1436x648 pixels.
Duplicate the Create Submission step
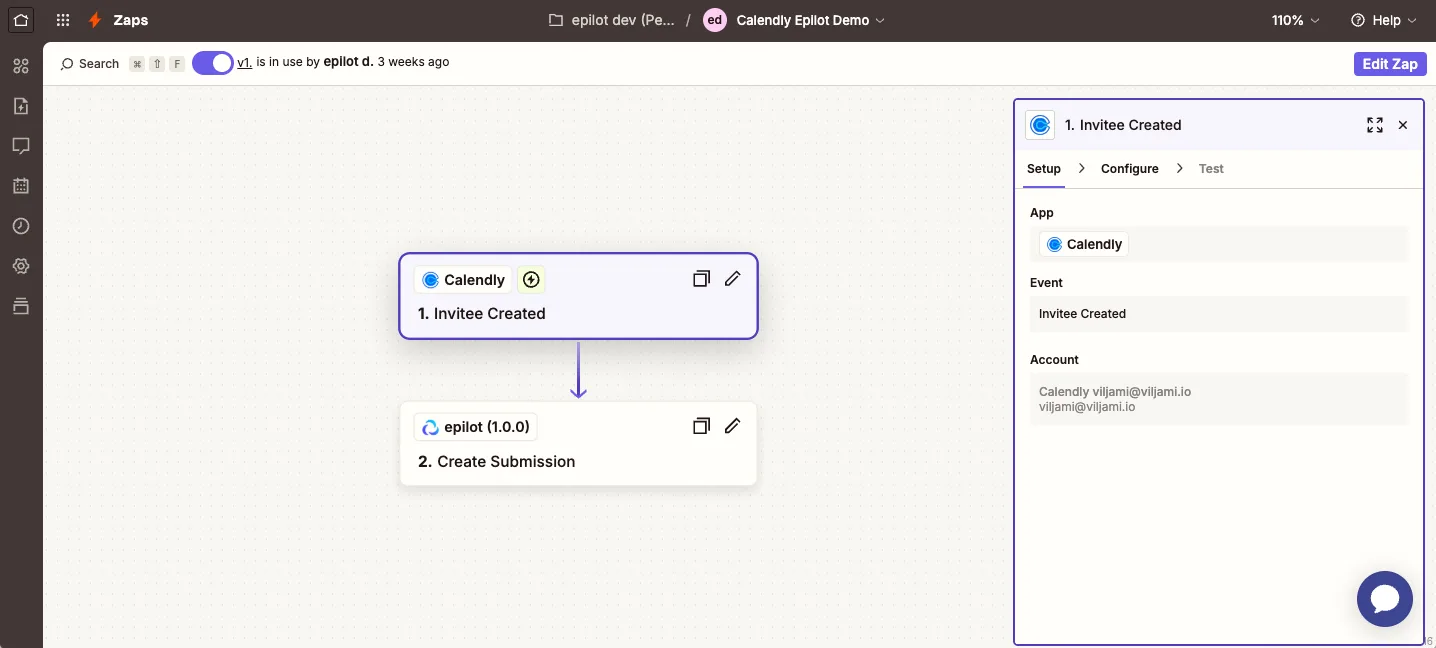[701, 426]
